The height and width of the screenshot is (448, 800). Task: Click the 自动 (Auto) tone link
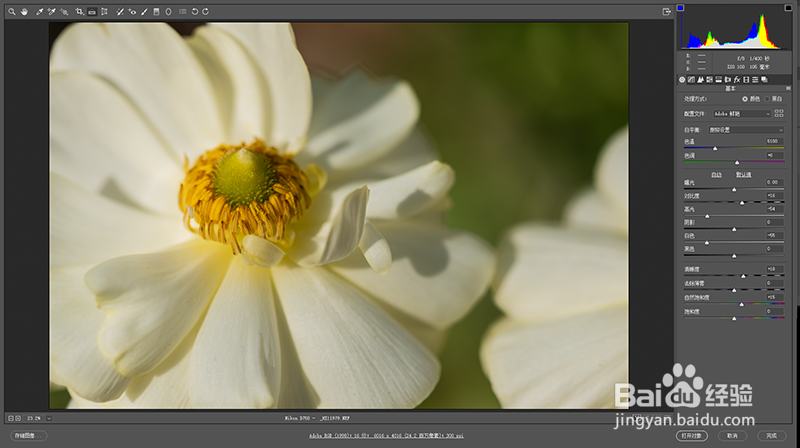(716, 175)
